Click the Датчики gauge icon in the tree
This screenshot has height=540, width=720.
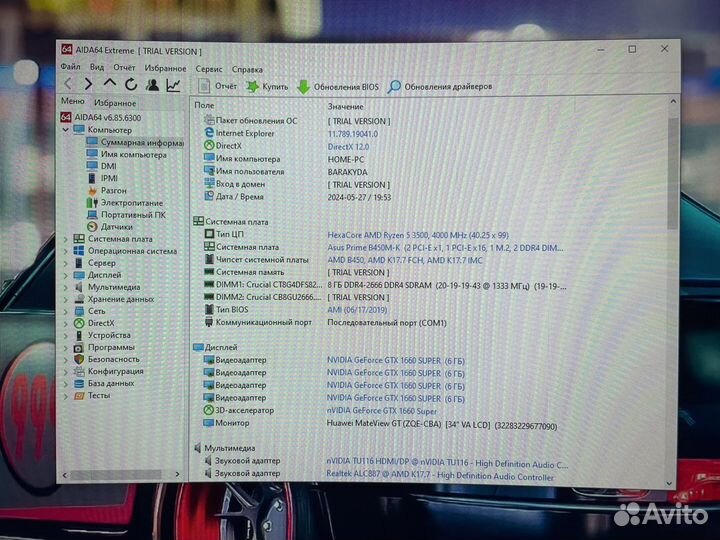pos(92,226)
